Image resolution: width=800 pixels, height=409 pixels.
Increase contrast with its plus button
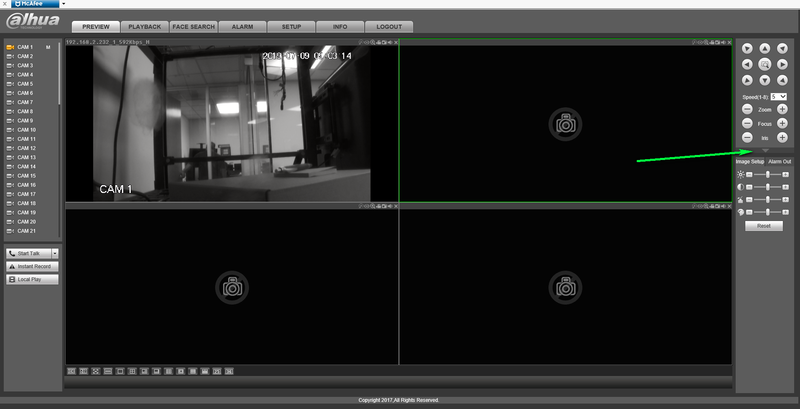[x=785, y=187]
